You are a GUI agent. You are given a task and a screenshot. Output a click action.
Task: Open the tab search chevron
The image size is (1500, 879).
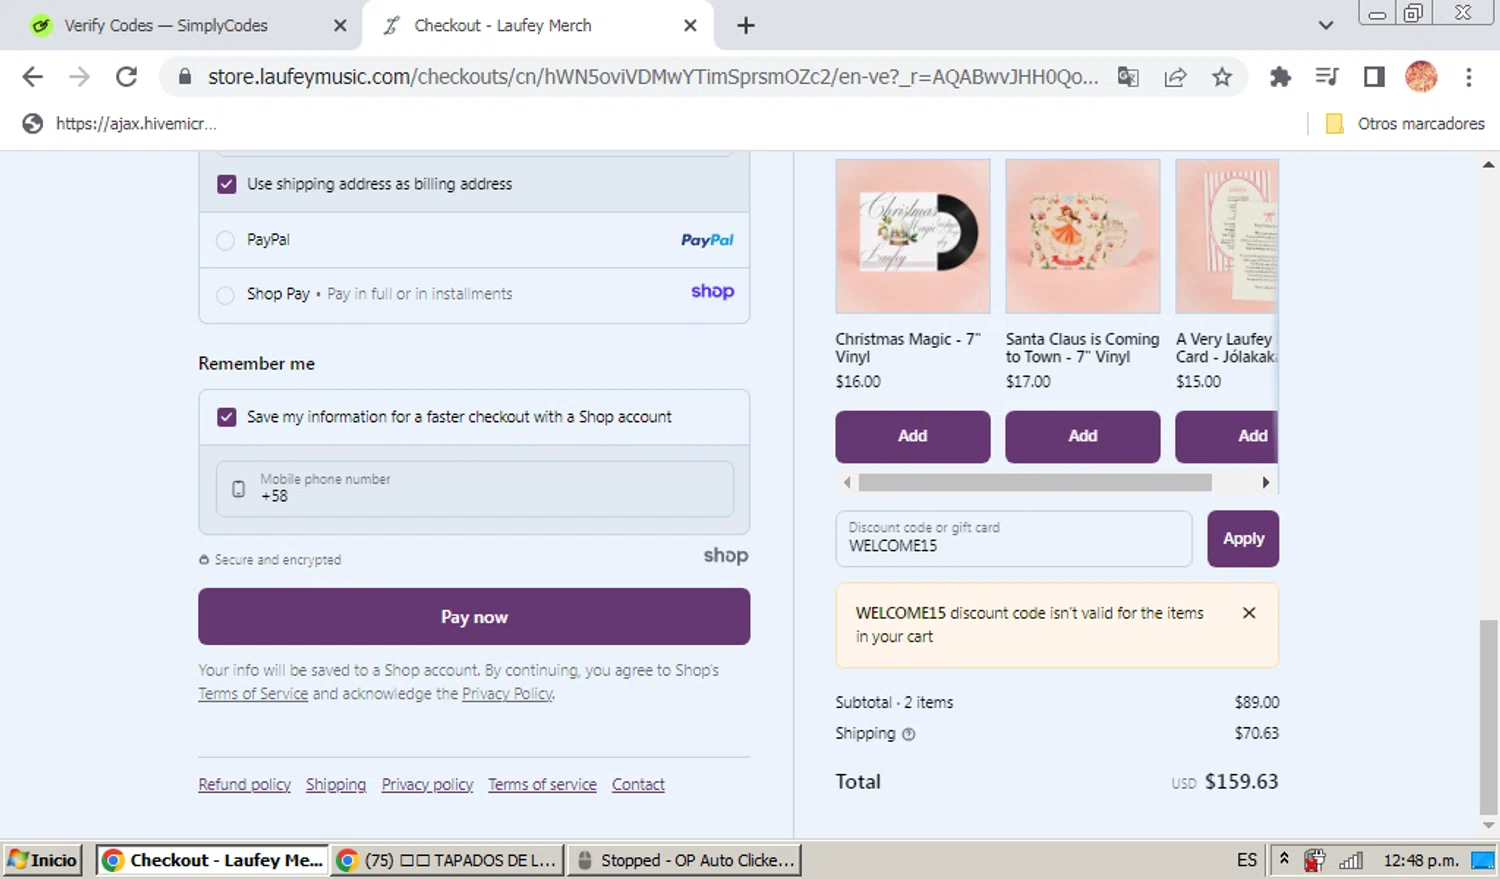[1326, 26]
